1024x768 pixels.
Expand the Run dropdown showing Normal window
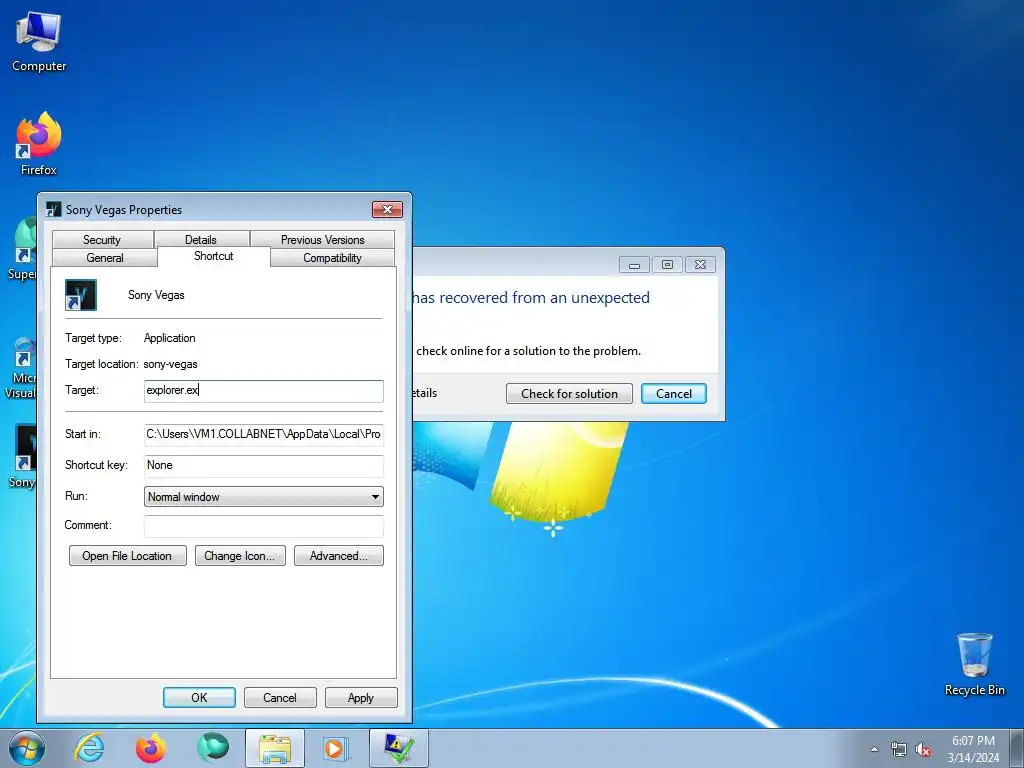(x=263, y=496)
